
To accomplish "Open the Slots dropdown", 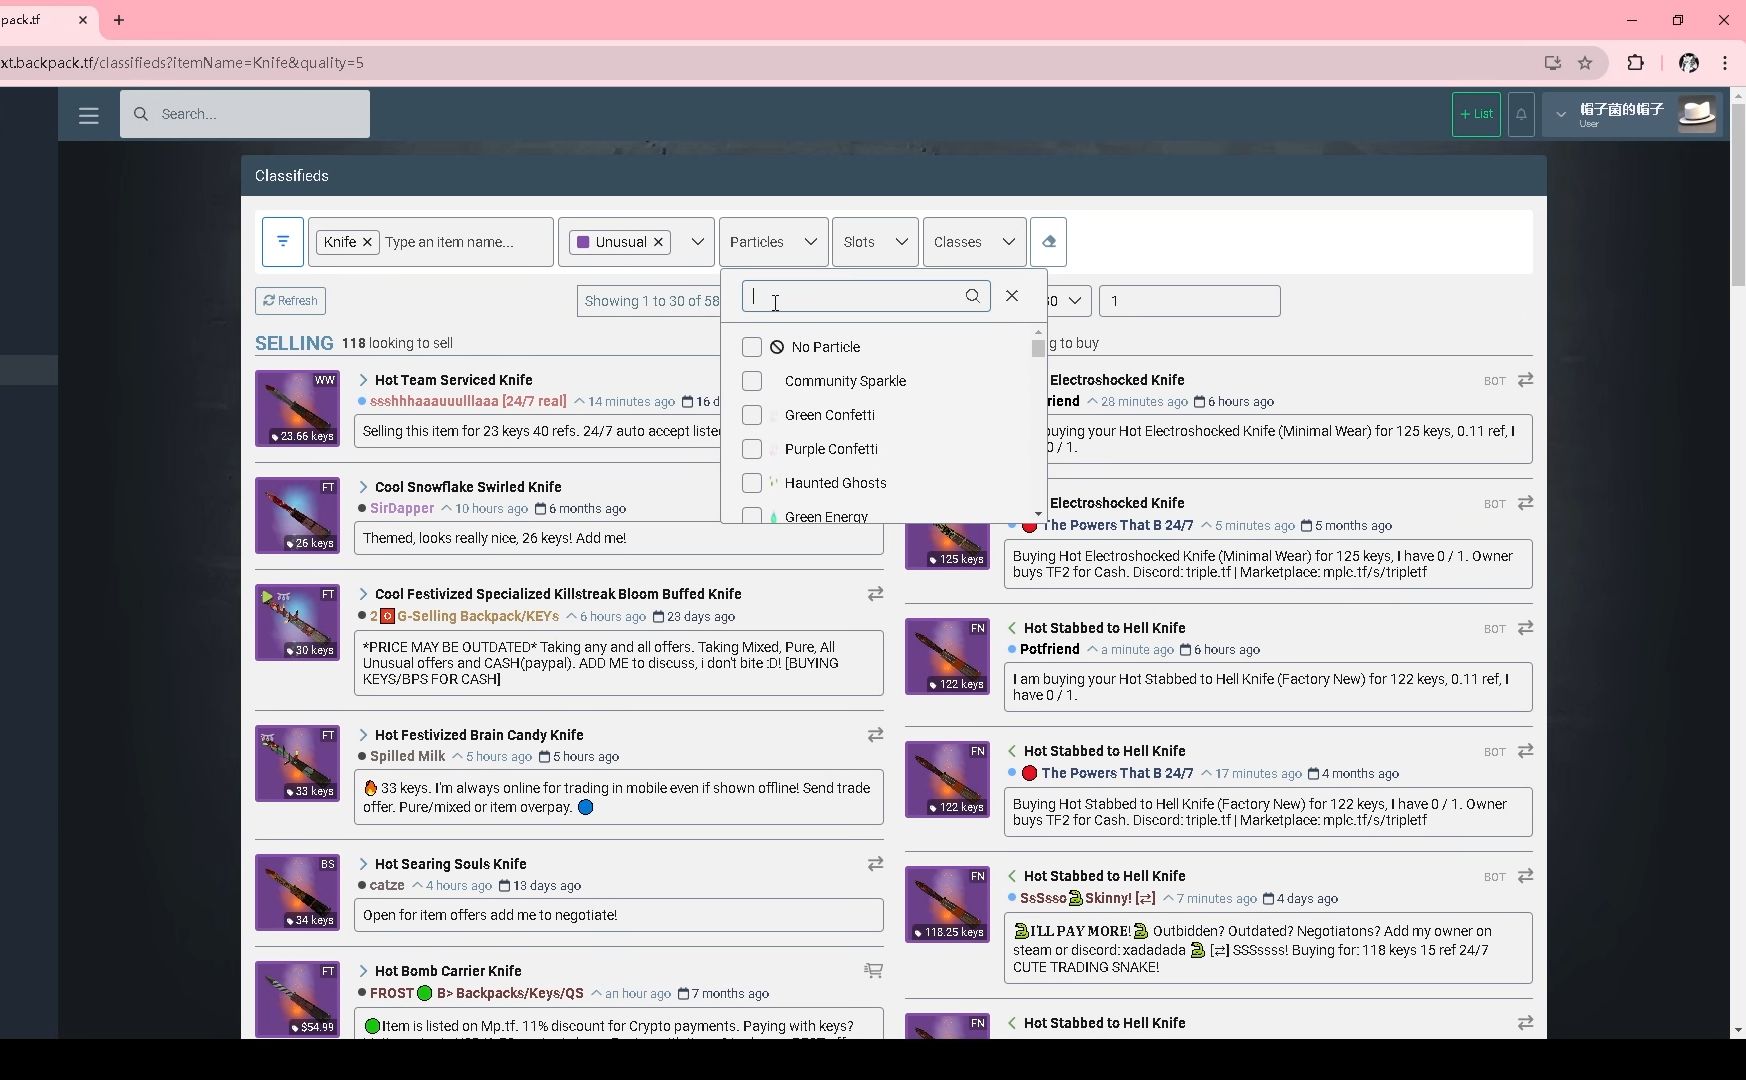I will click(x=875, y=242).
